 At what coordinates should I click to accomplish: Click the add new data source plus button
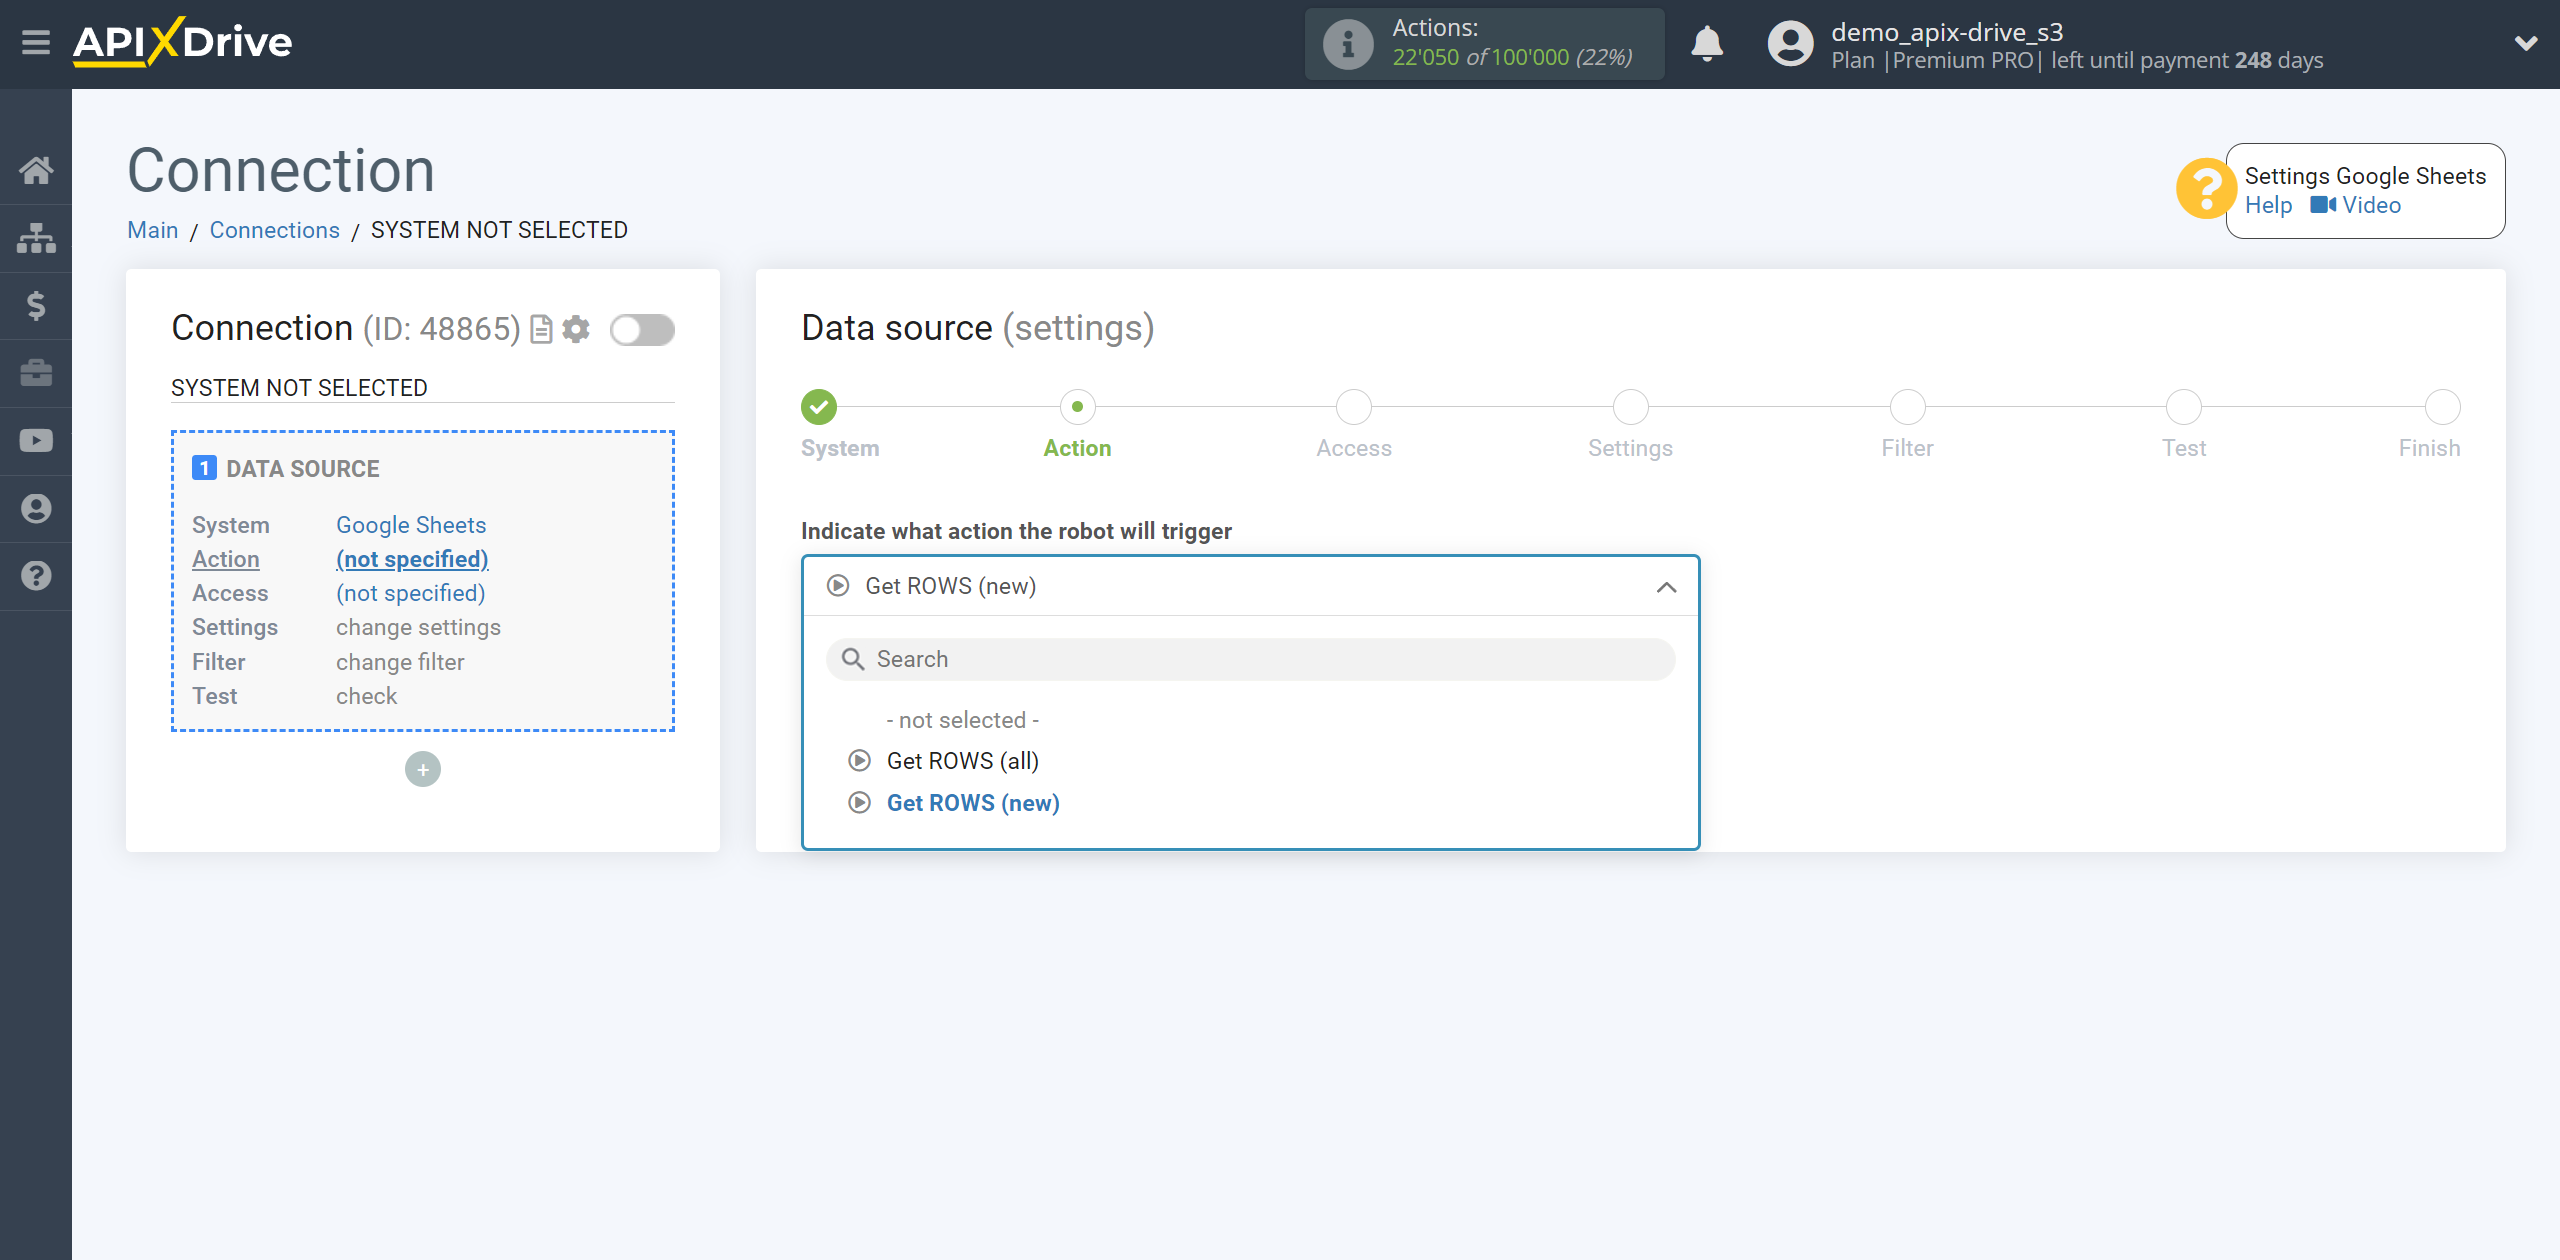(x=423, y=769)
